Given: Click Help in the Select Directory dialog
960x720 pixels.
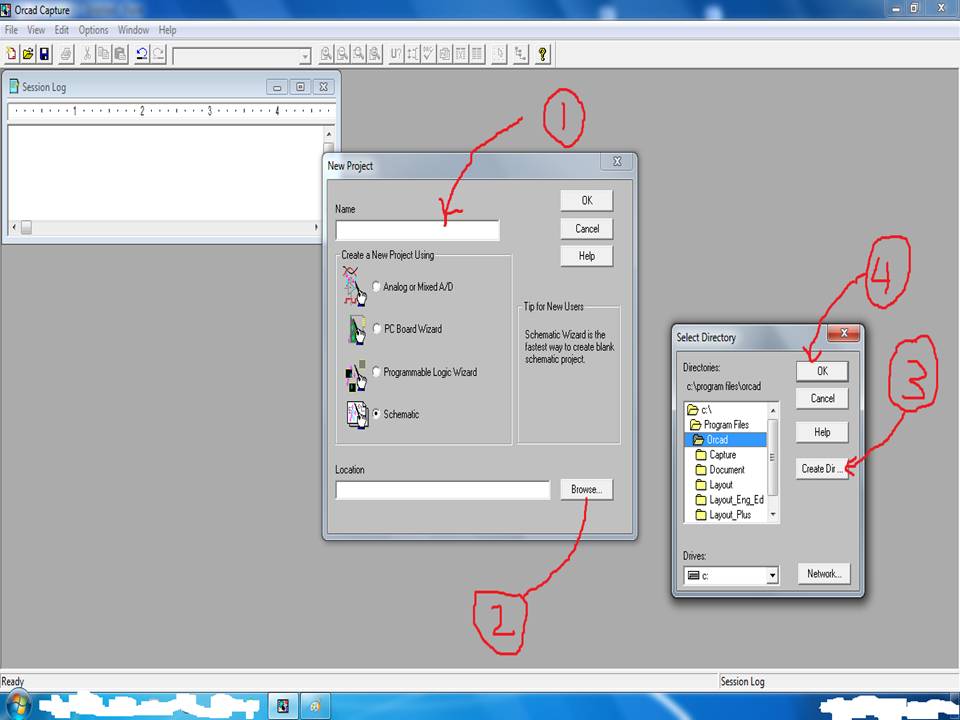Looking at the screenshot, I should tap(822, 432).
